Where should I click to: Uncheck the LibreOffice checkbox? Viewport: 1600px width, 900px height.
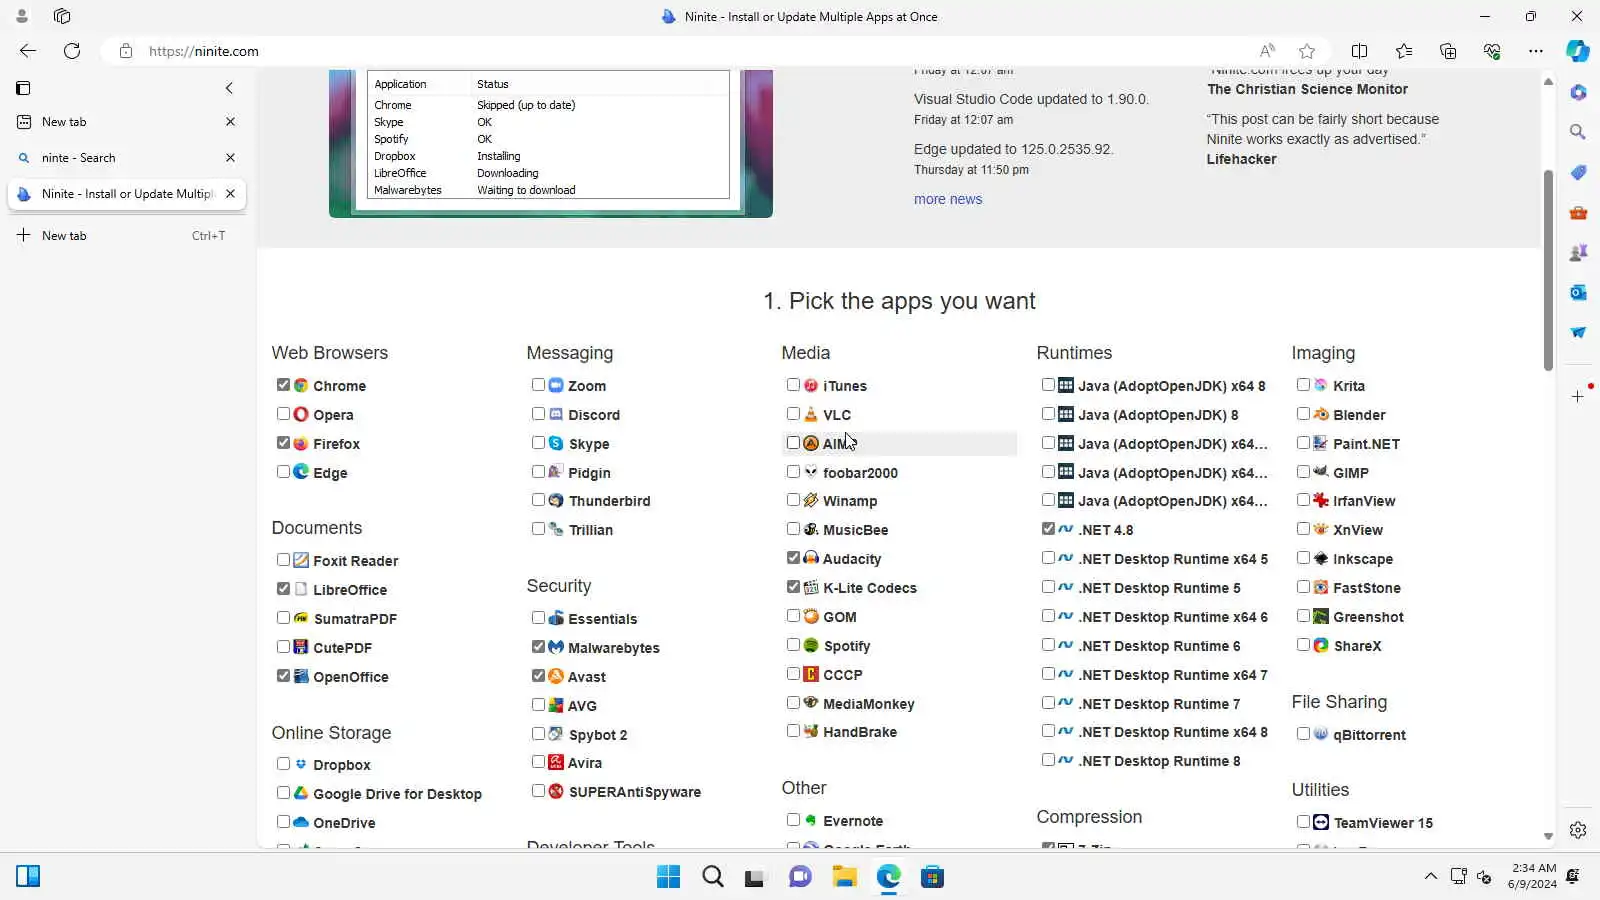pyautogui.click(x=283, y=589)
